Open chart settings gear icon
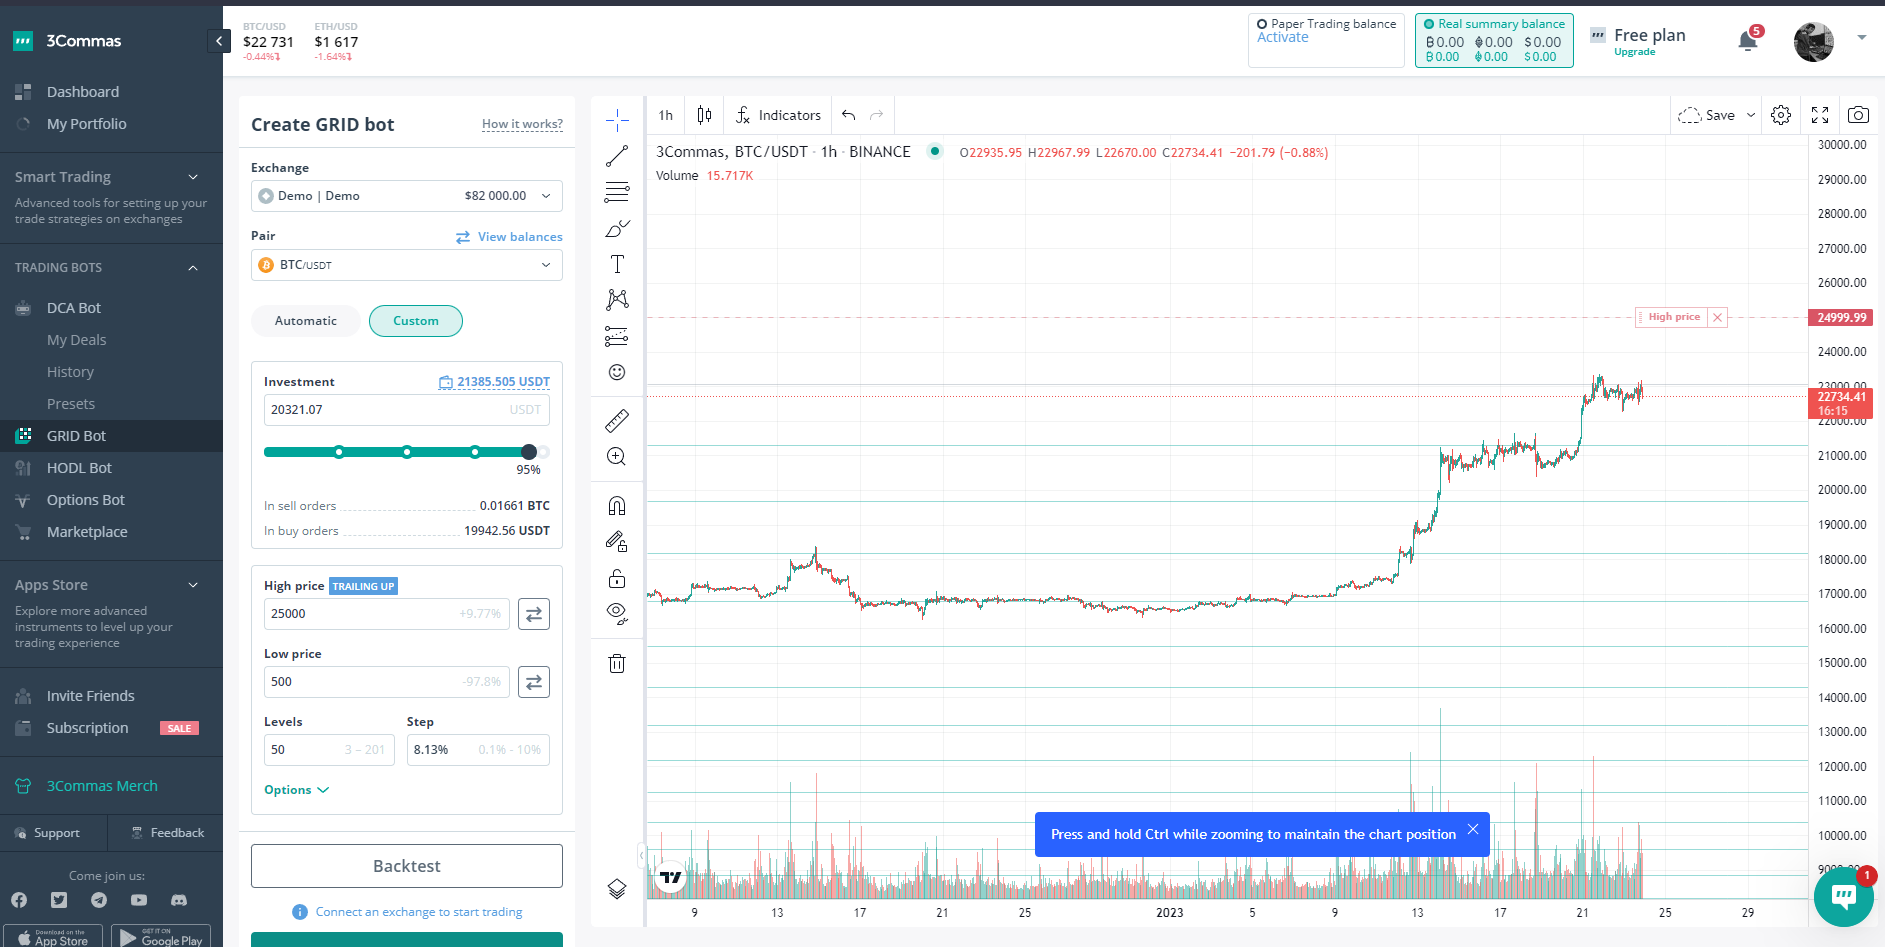 tap(1780, 115)
